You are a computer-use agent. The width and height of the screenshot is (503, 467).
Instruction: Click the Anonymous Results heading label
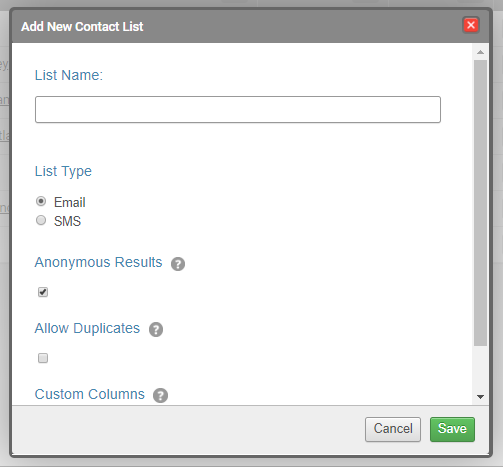click(98, 262)
